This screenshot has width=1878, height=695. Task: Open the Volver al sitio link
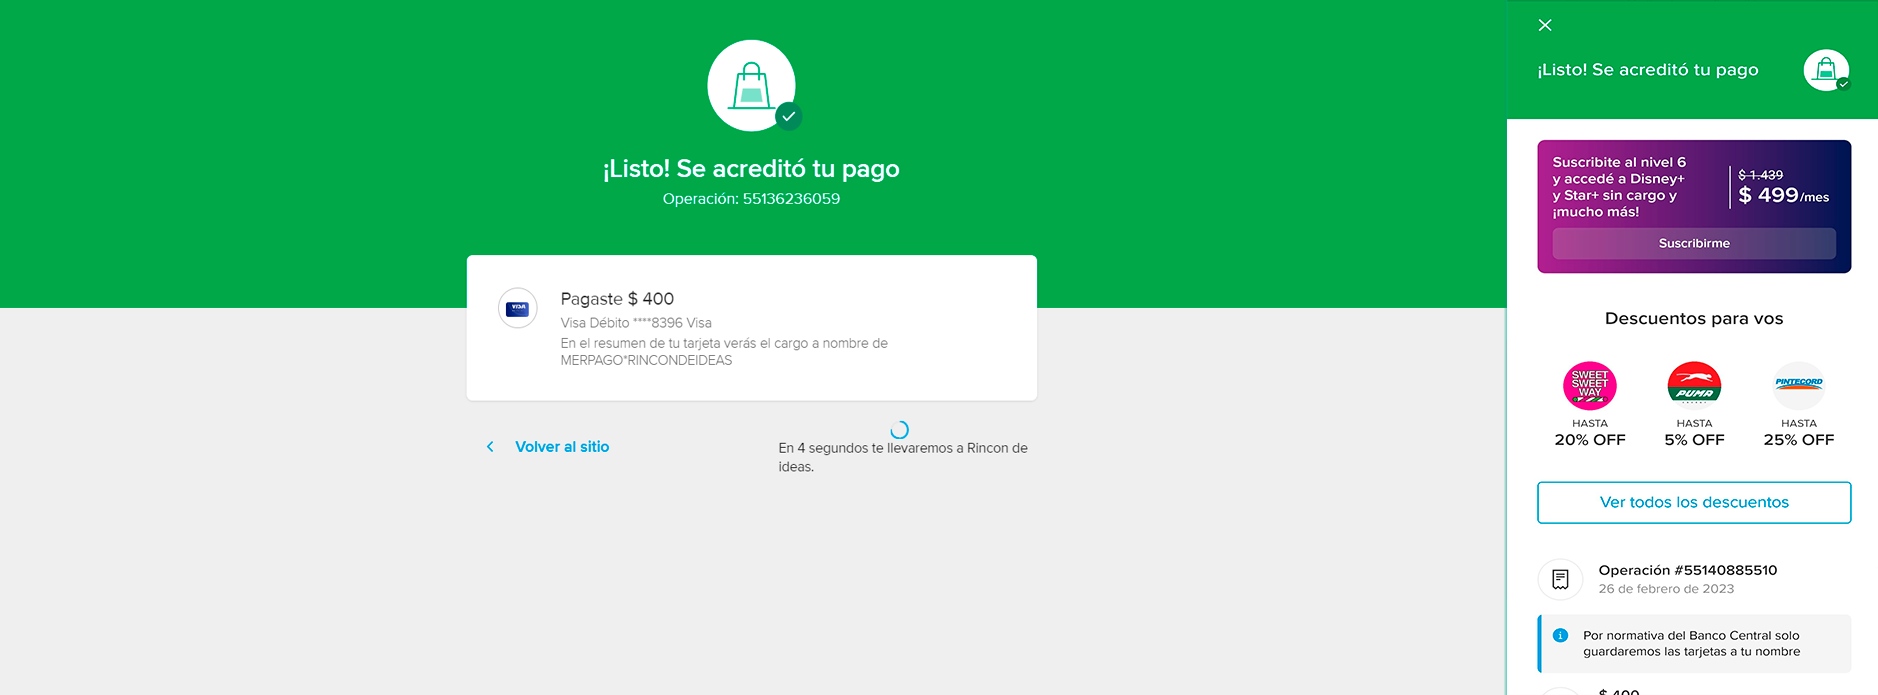coord(561,447)
